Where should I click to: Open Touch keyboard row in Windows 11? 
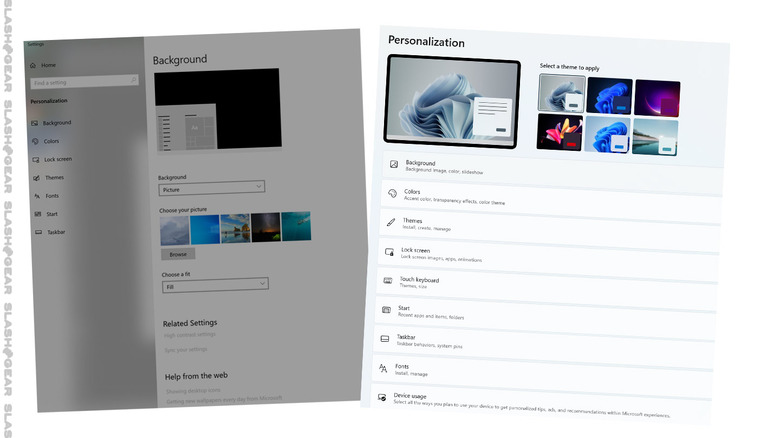click(x=547, y=289)
